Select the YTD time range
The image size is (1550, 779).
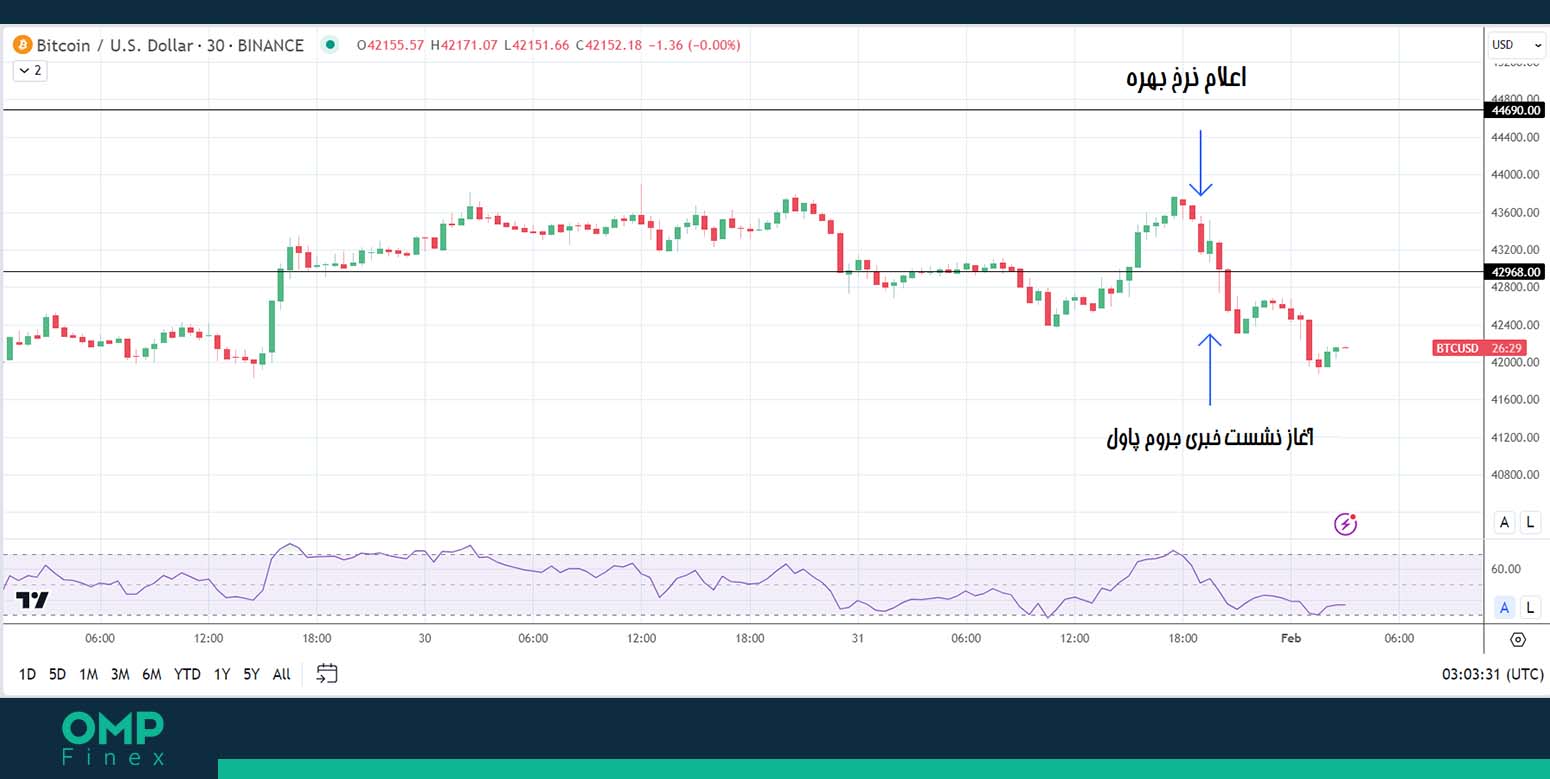point(187,674)
